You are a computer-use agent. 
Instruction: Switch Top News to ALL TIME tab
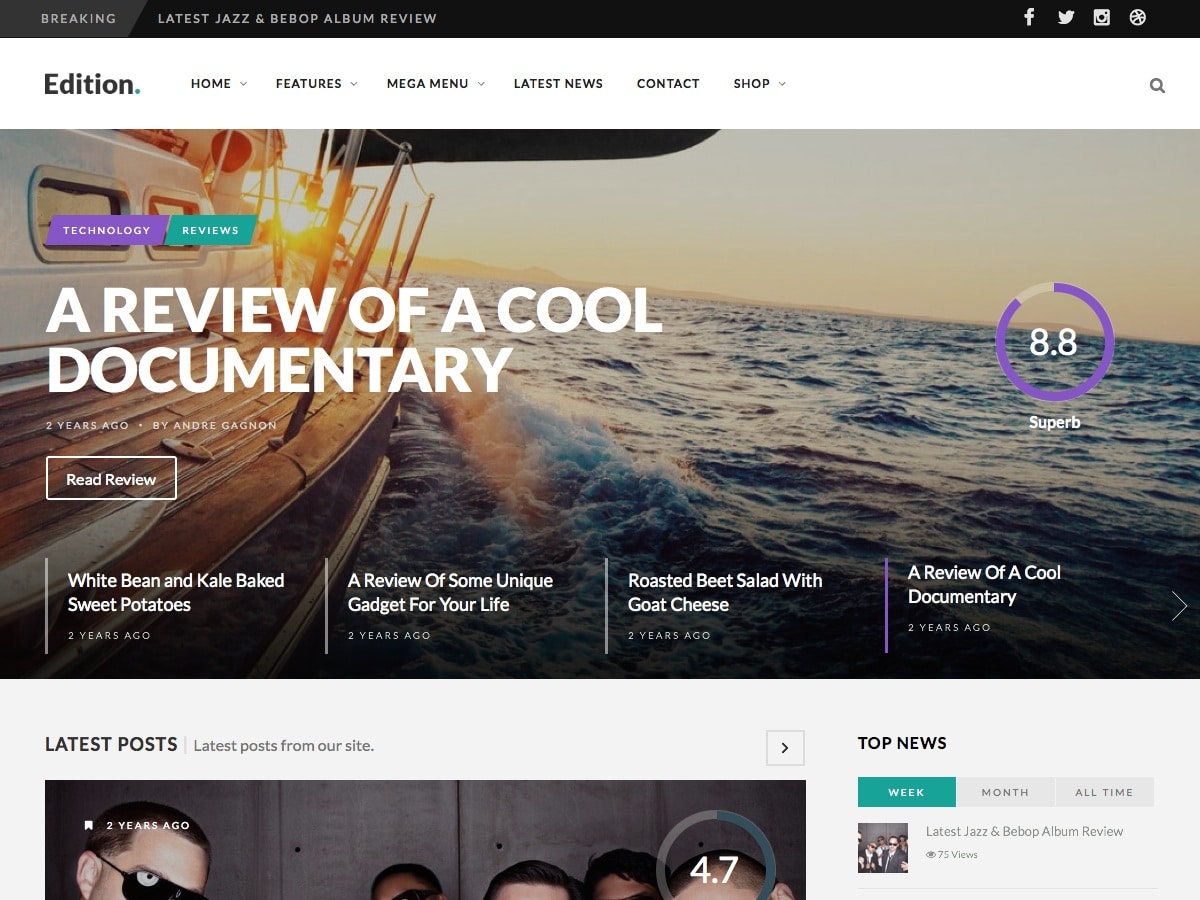point(1104,792)
